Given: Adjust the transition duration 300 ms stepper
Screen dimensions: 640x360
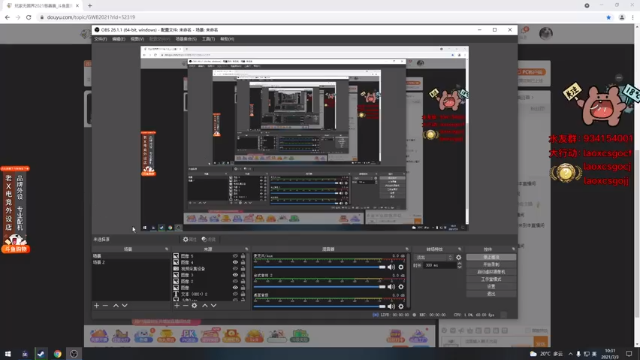Looking at the screenshot, I should click(x=459, y=265).
